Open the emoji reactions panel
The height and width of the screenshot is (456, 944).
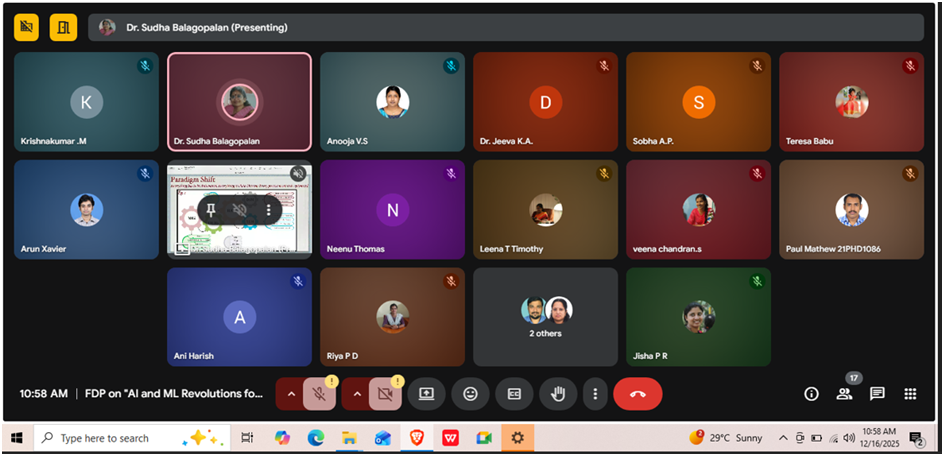pyautogui.click(x=470, y=394)
